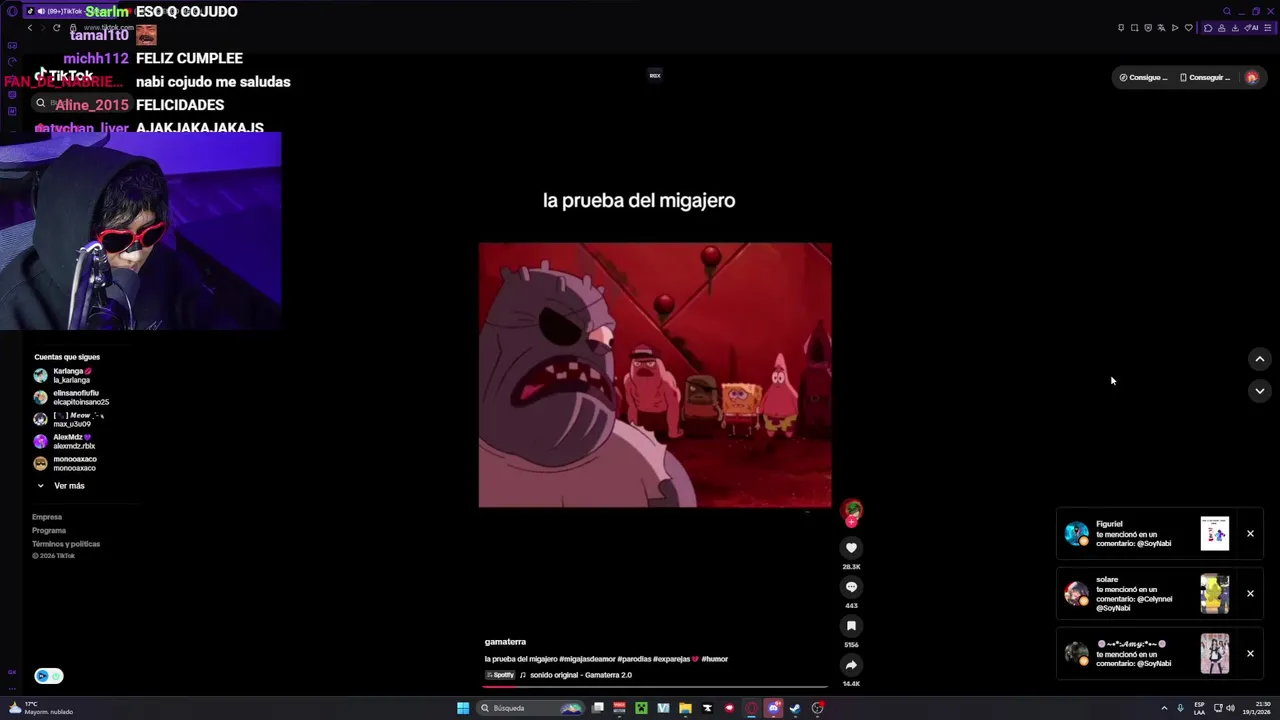Viewport: 1280px width, 720px height.
Task: Dismiss the solare mention notification
Action: [x=1250, y=594]
